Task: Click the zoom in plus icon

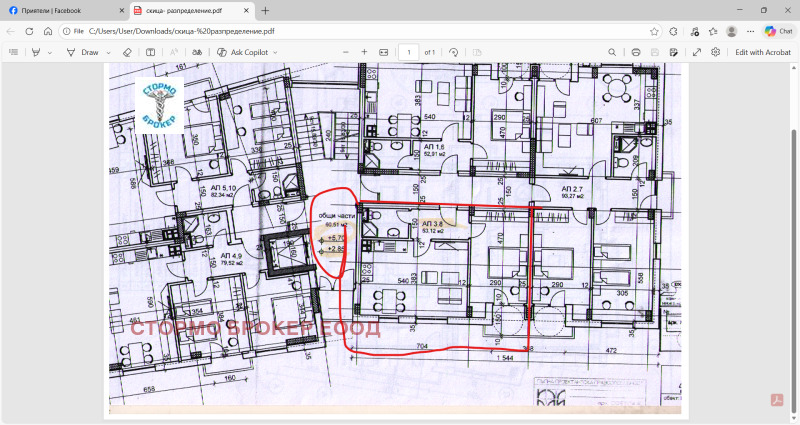Action: (x=364, y=52)
